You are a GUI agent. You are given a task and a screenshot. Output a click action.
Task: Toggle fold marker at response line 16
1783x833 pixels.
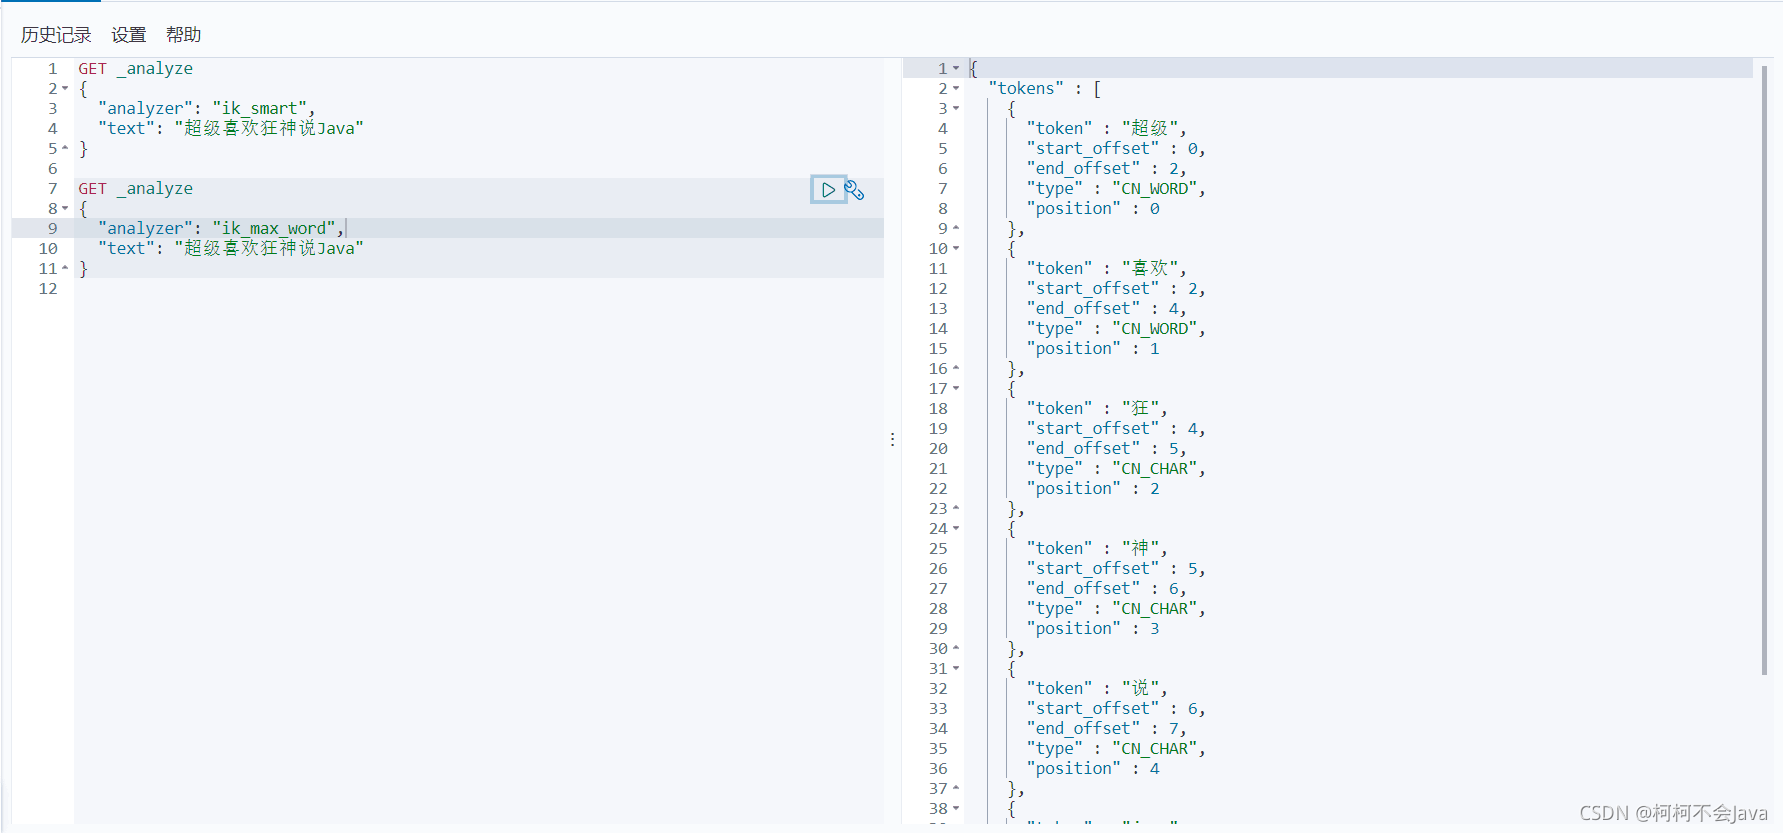tap(956, 368)
